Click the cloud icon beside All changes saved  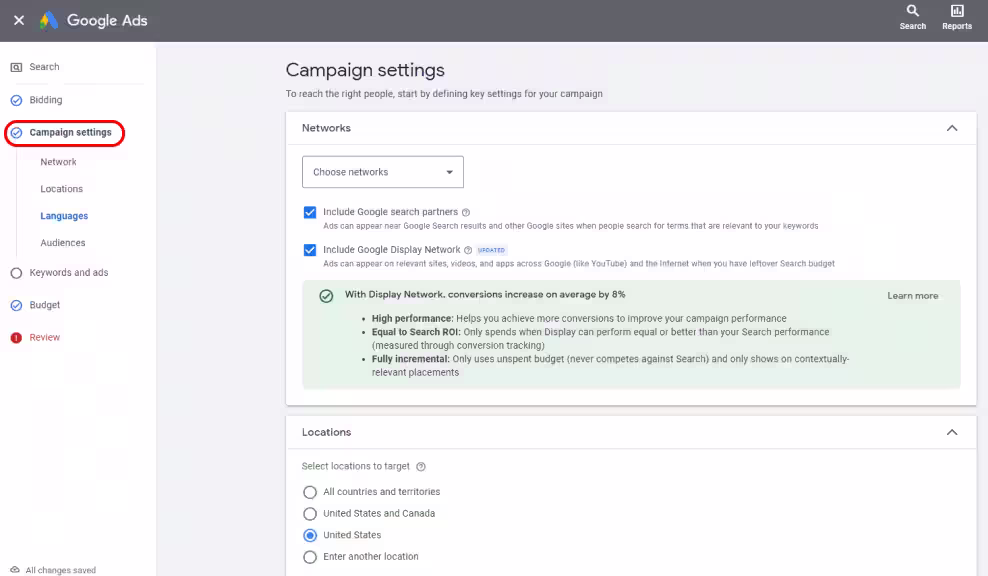[14, 570]
